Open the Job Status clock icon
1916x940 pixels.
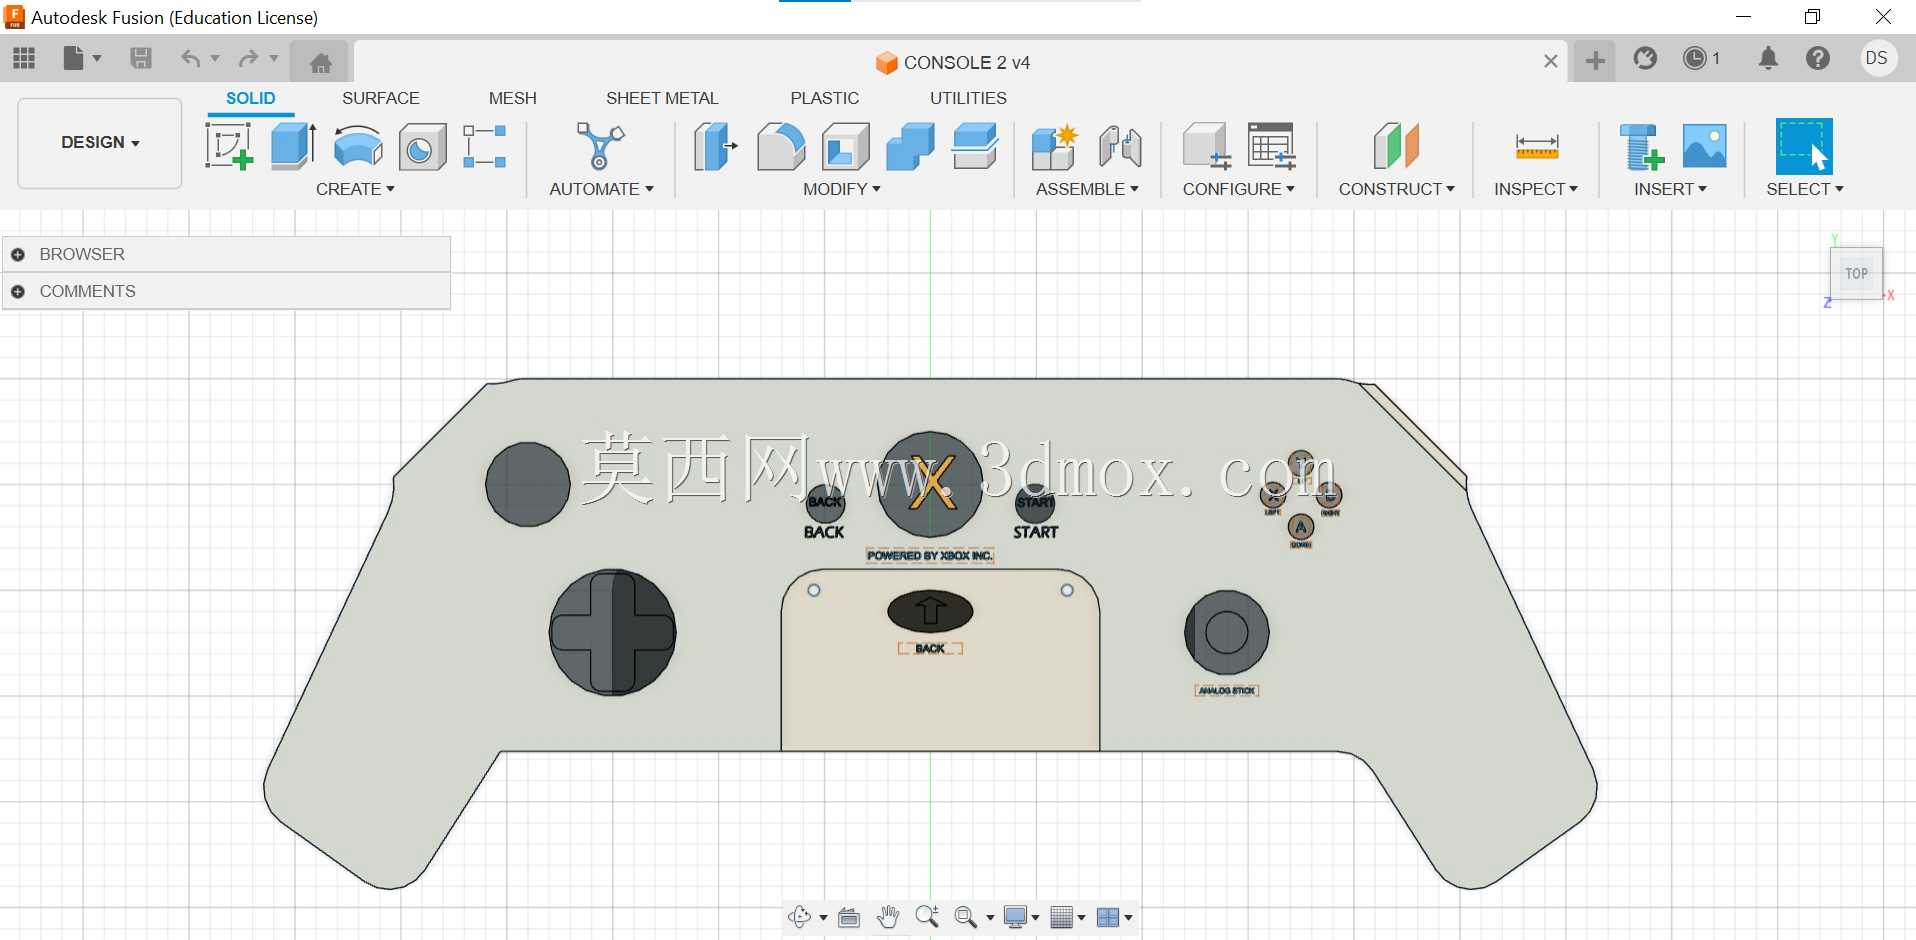point(1695,59)
